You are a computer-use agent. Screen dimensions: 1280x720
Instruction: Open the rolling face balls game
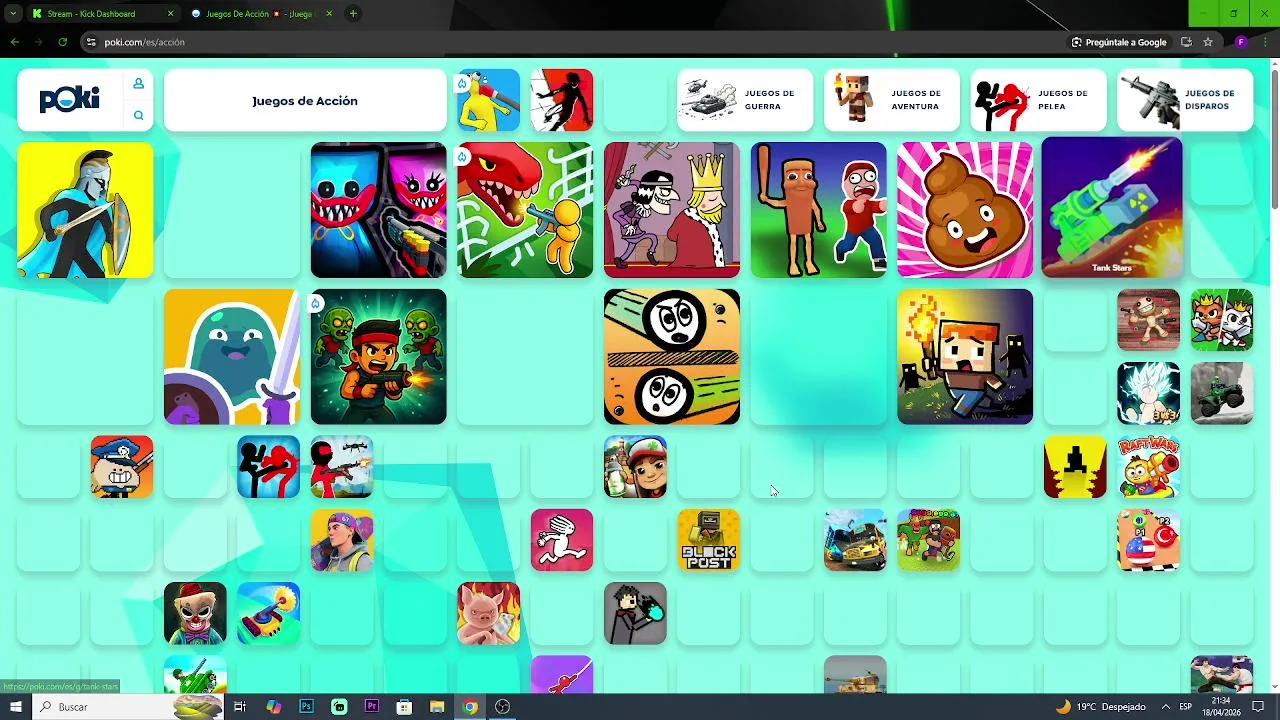click(x=672, y=357)
